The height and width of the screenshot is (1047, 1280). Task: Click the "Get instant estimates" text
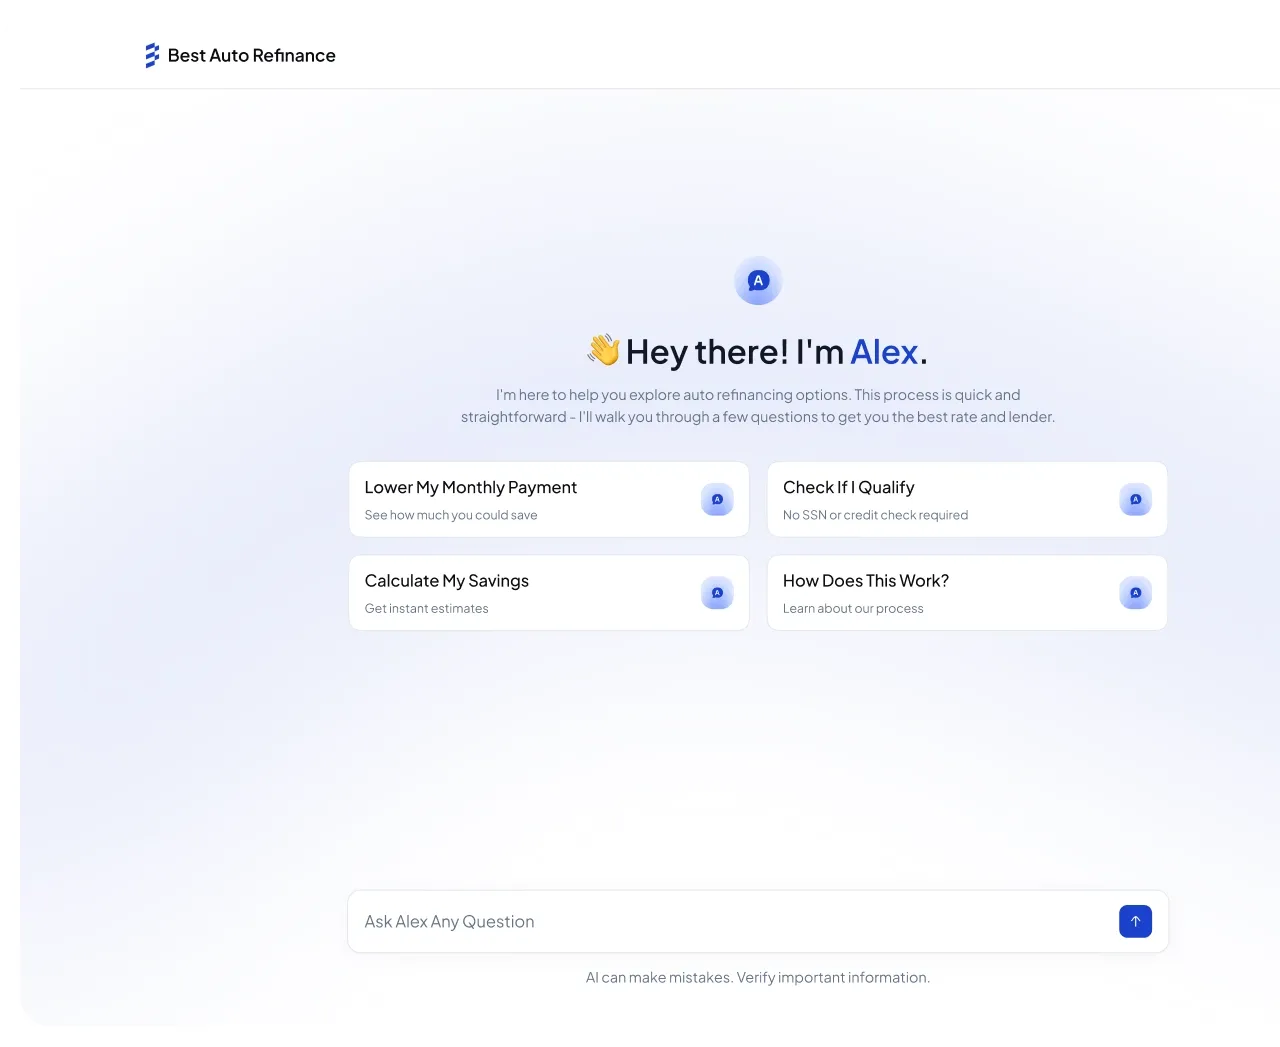click(x=427, y=608)
